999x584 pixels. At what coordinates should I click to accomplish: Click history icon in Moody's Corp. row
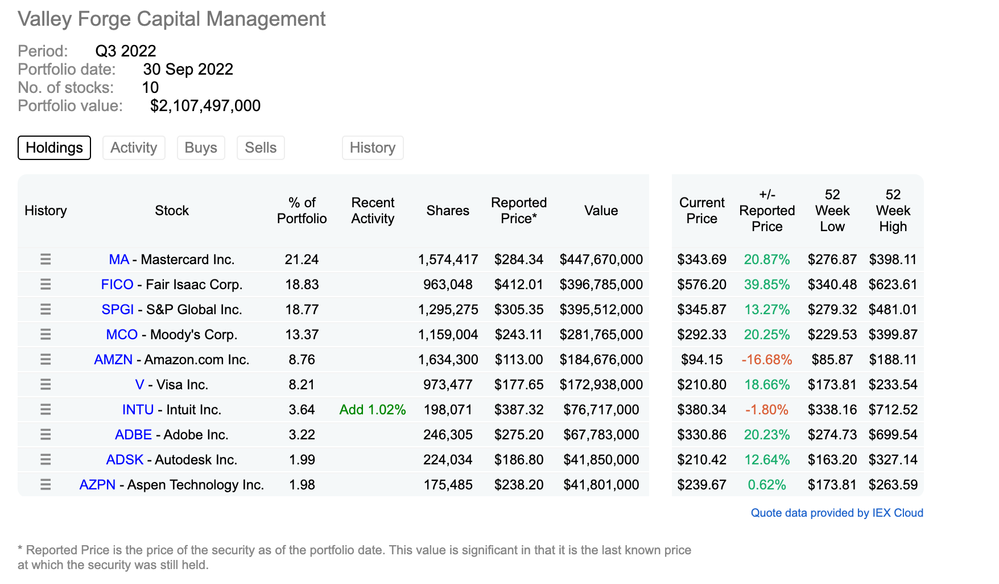click(45, 334)
